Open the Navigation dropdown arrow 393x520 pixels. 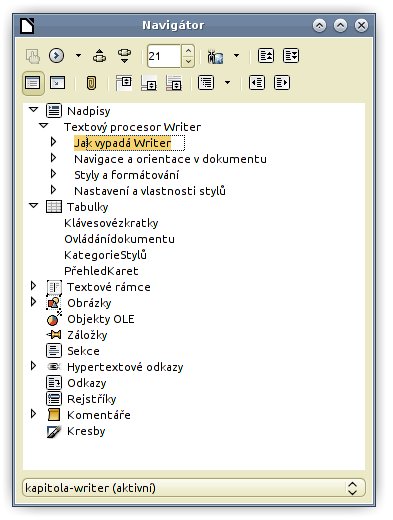pyautogui.click(x=78, y=55)
